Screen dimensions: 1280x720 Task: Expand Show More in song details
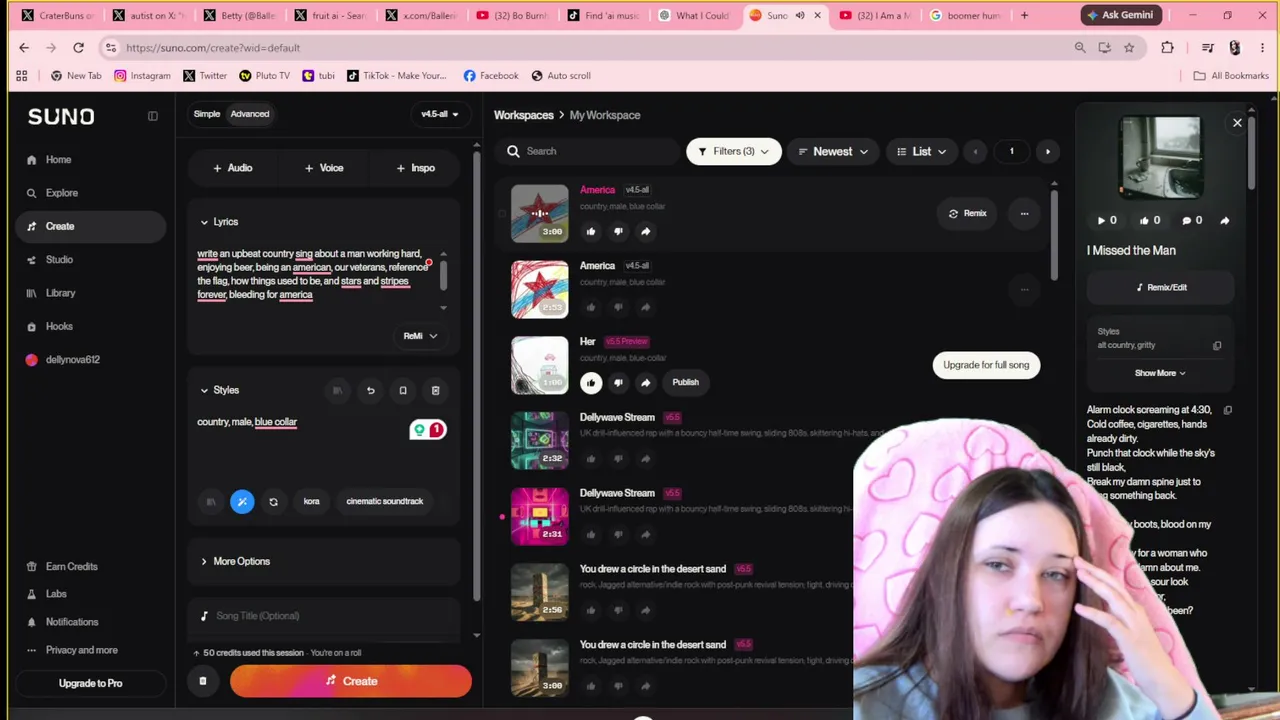(x=1160, y=374)
